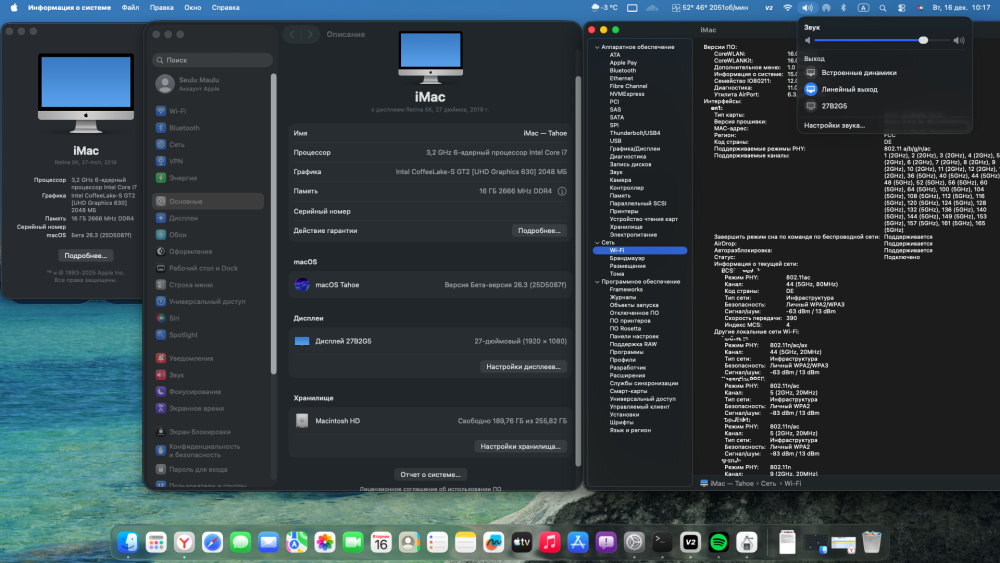This screenshot has height=563, width=1000.
Task: Open Finder from the Dock
Action: (x=128, y=543)
